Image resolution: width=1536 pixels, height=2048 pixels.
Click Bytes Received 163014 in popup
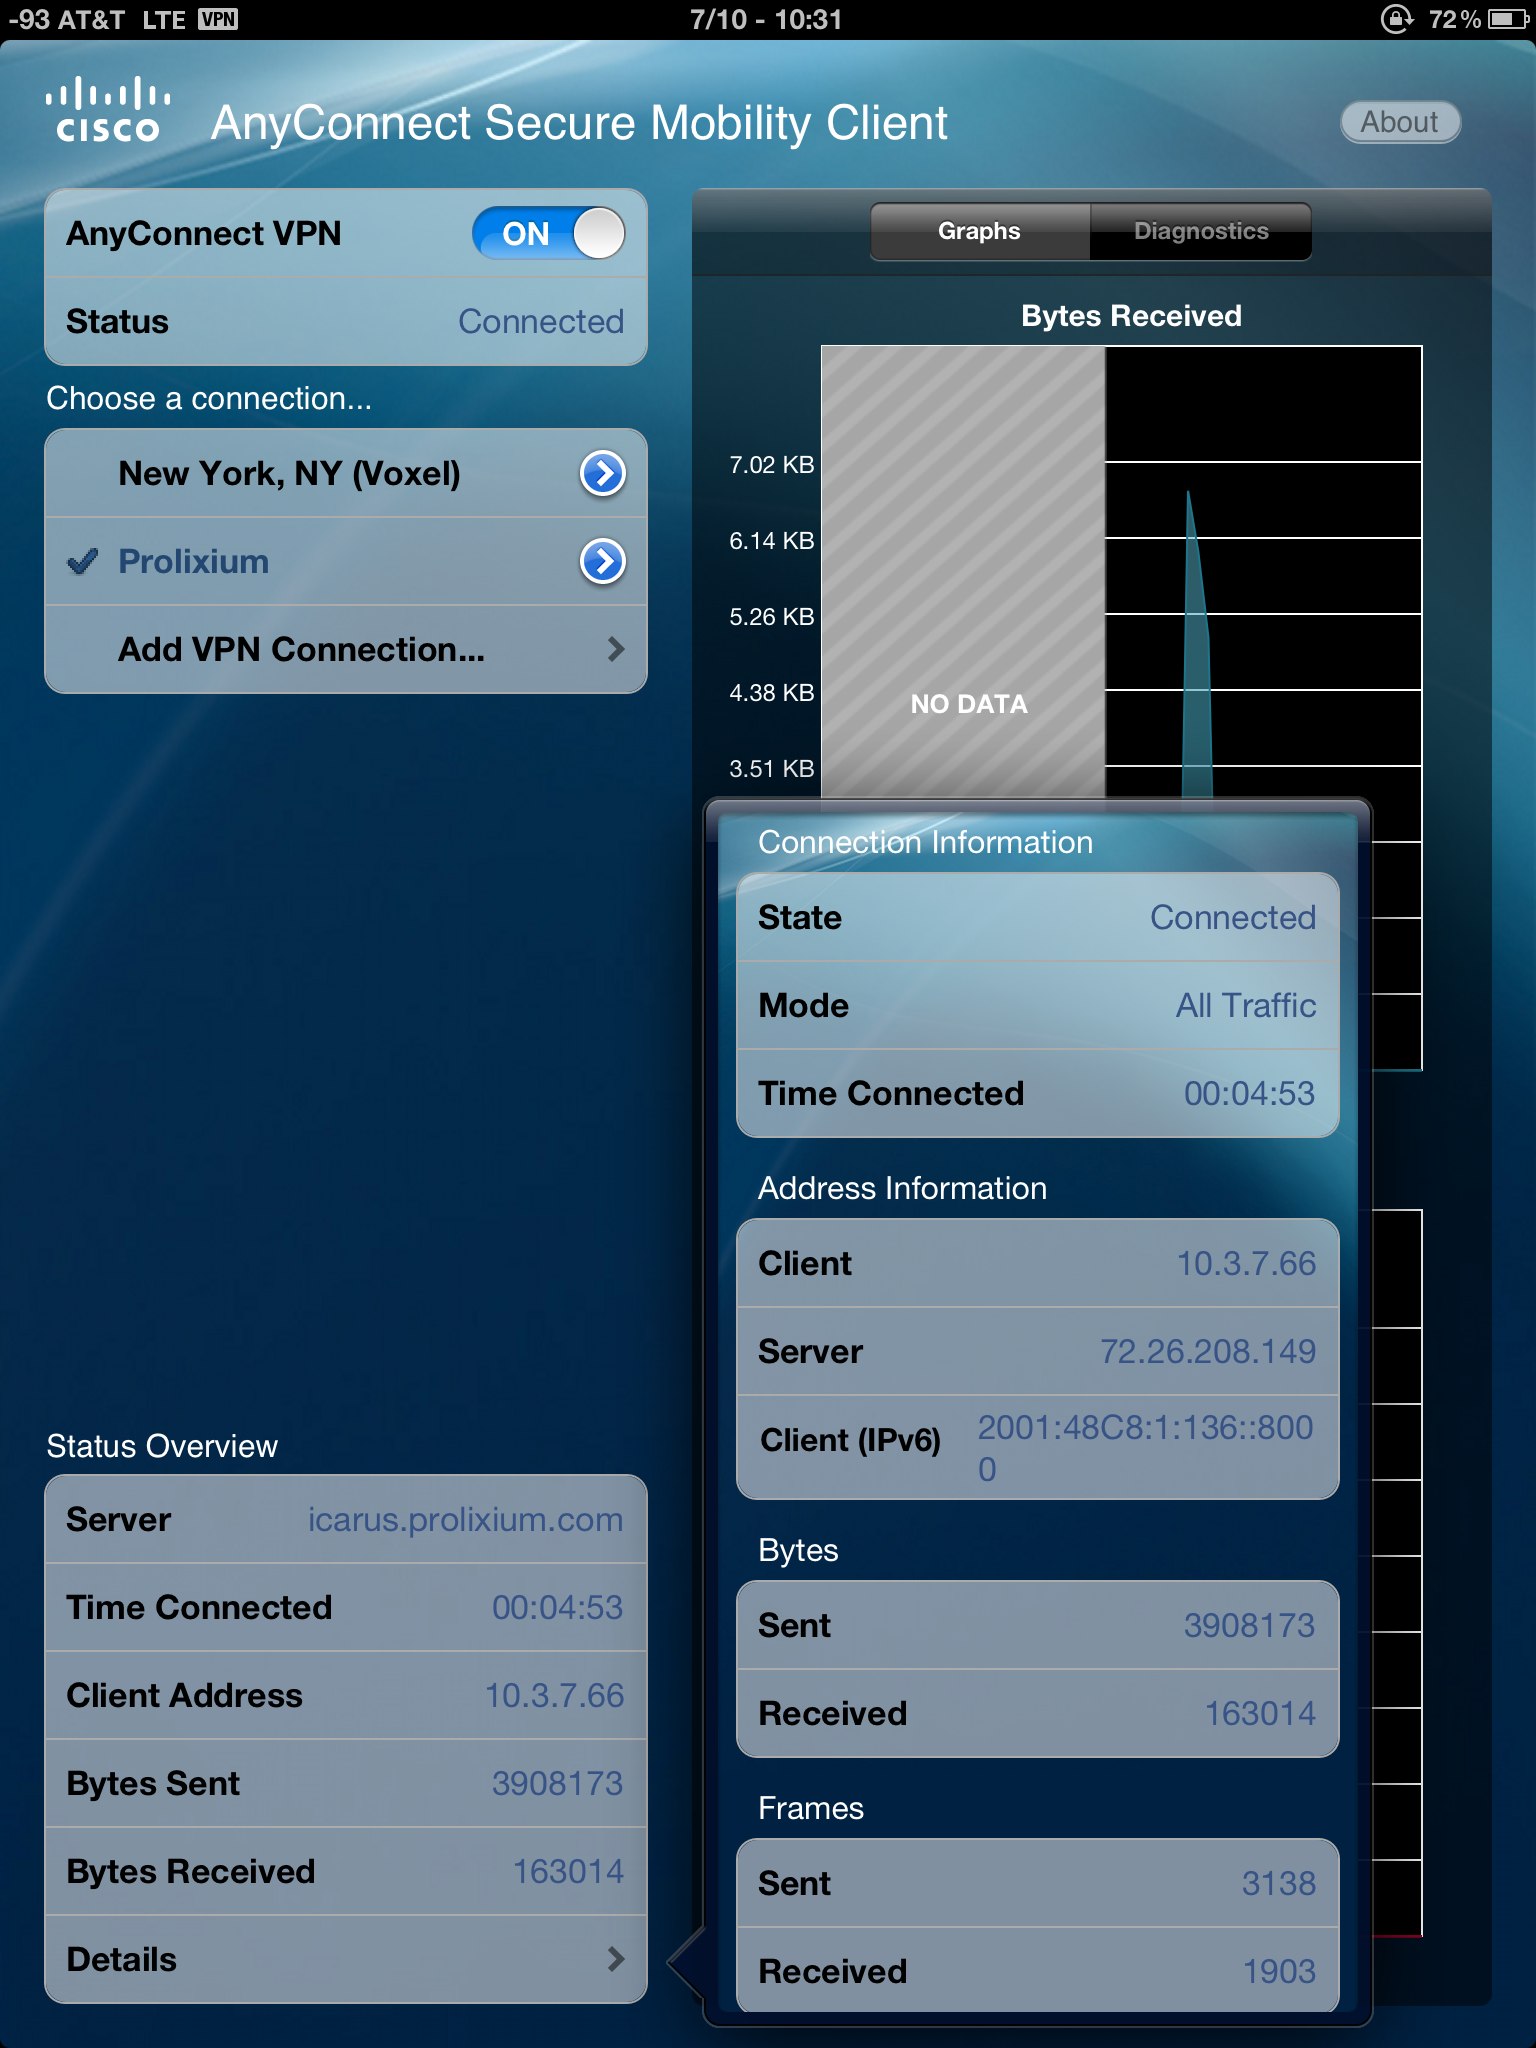pyautogui.click(x=1038, y=1713)
